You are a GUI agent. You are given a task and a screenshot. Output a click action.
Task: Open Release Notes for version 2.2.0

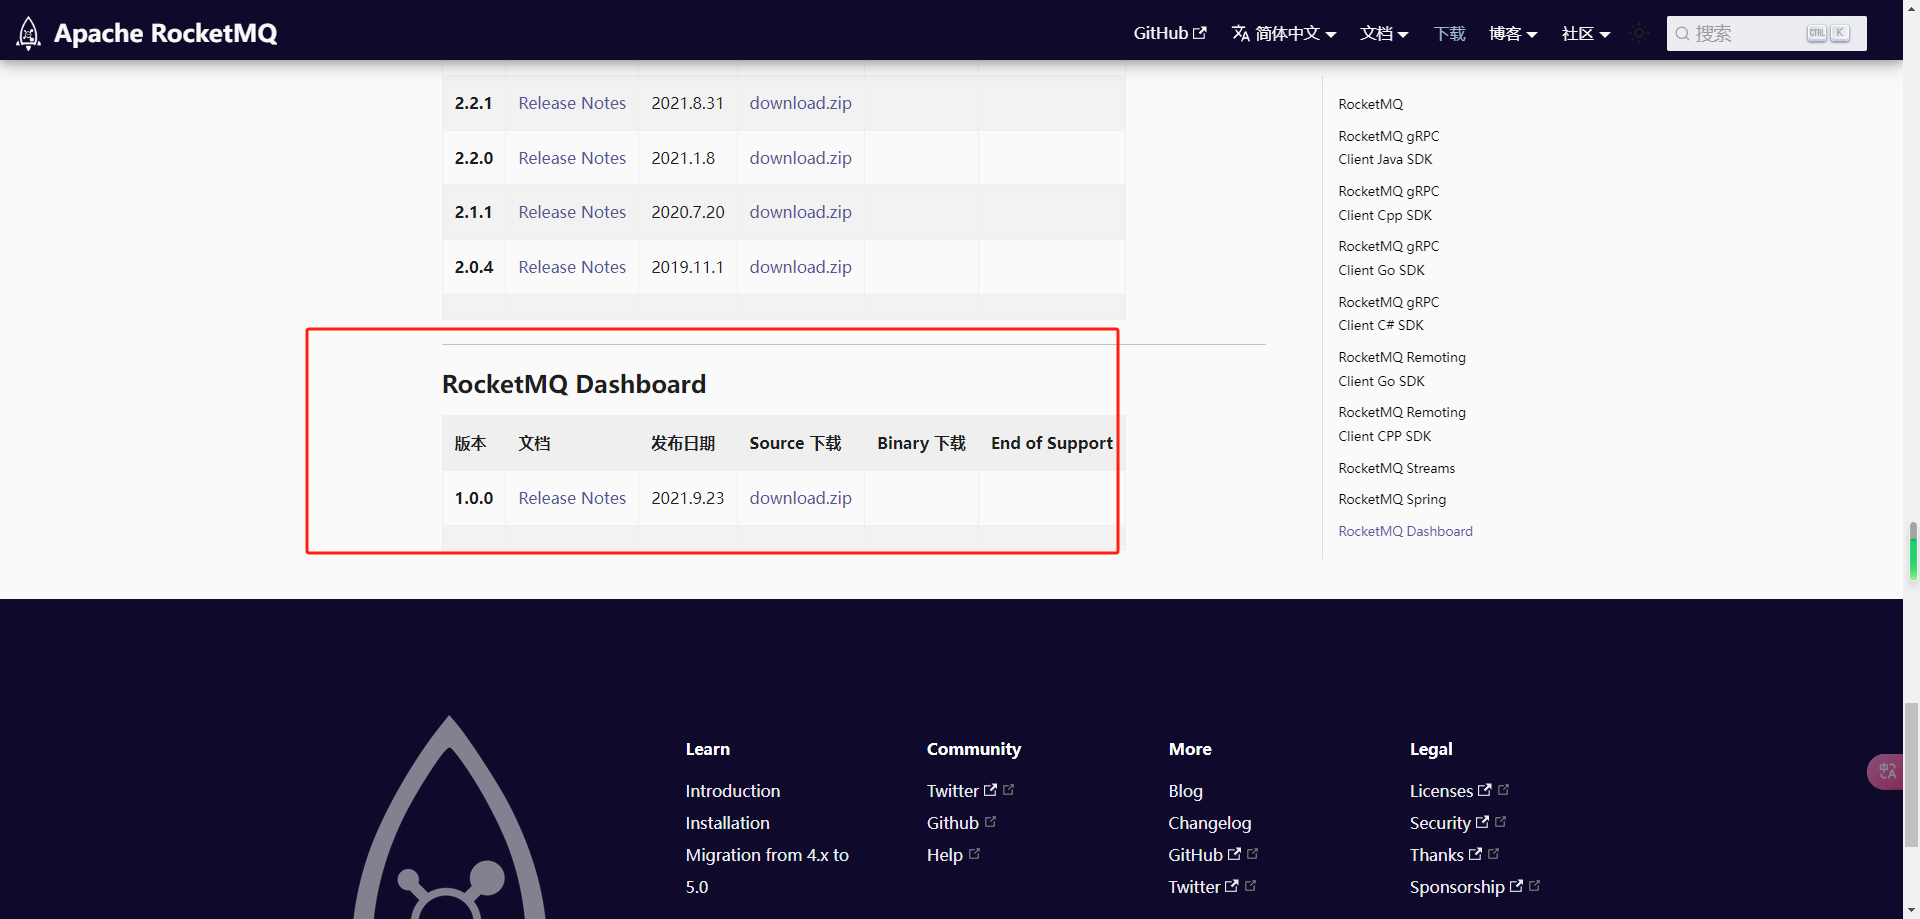coord(572,158)
